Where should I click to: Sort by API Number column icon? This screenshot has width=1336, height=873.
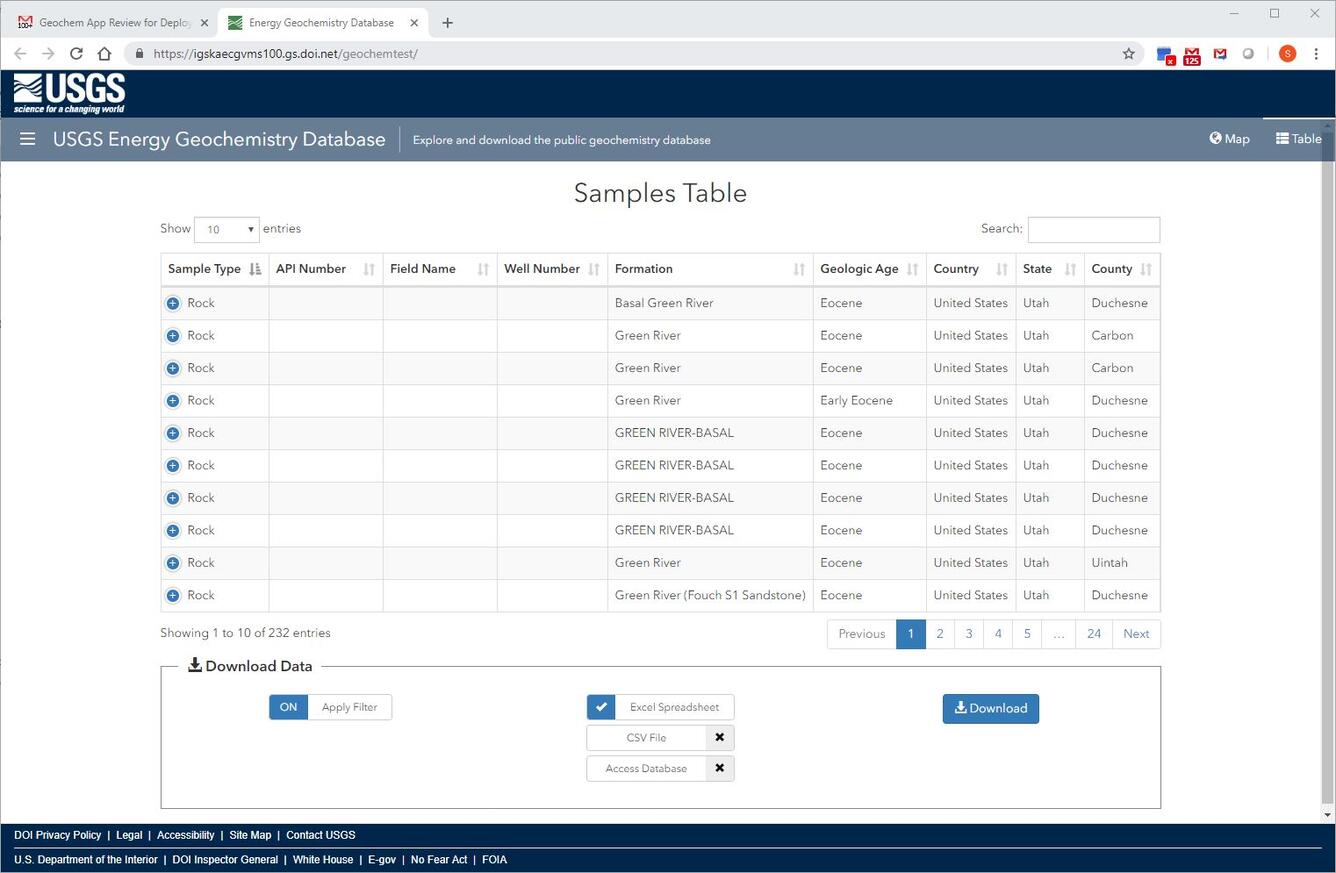point(369,269)
